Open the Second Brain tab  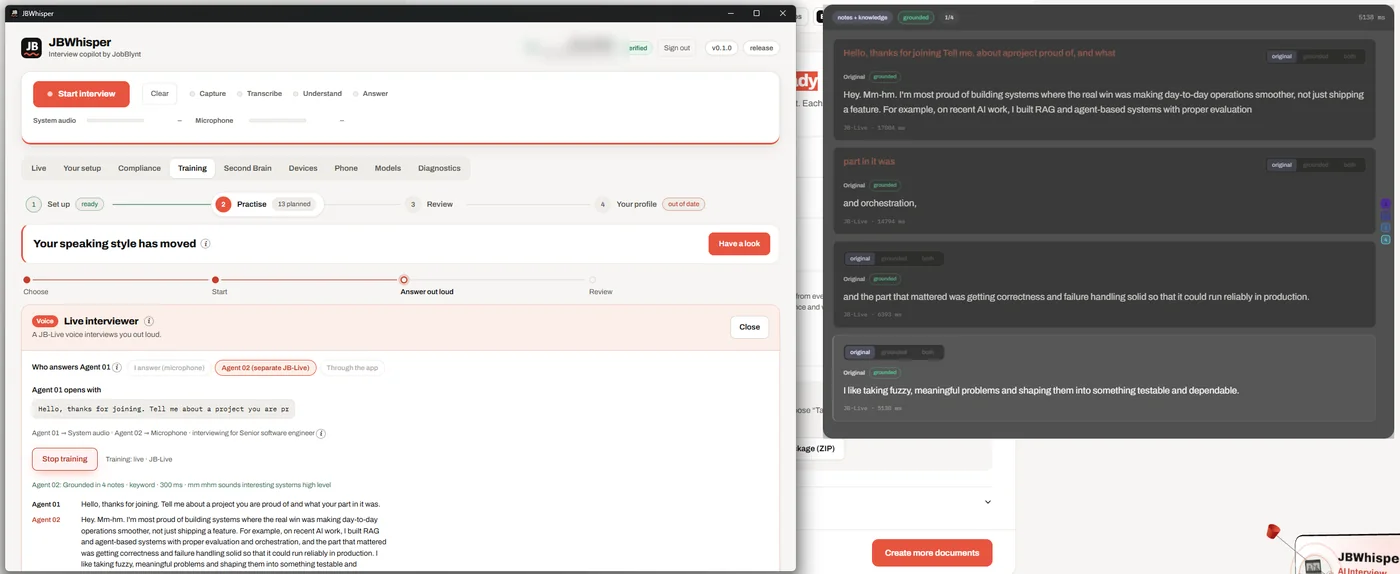tap(247, 168)
